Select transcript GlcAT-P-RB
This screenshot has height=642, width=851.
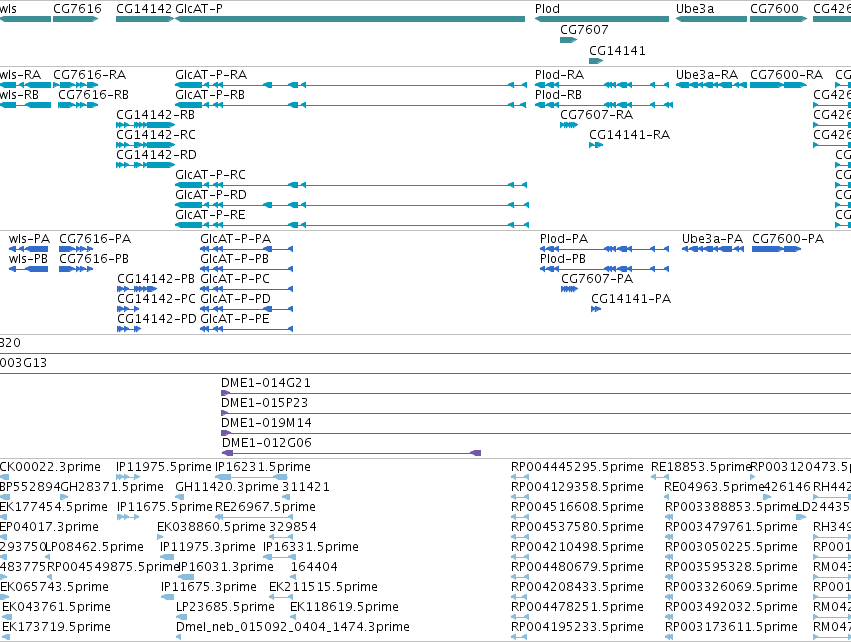[x=351, y=105]
